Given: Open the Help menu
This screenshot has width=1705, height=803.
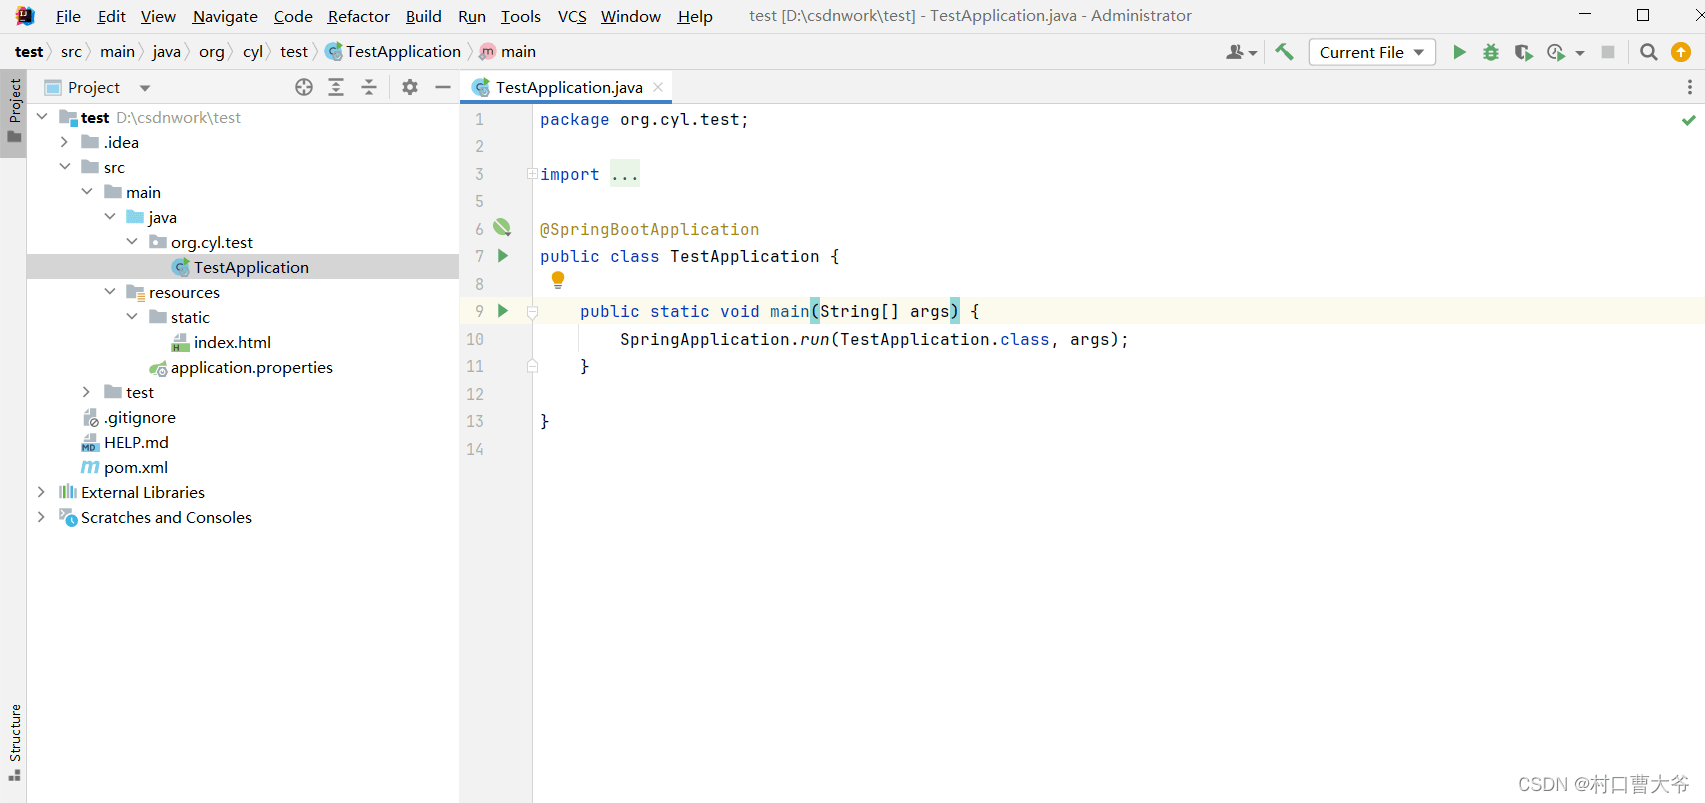Looking at the screenshot, I should coord(695,16).
